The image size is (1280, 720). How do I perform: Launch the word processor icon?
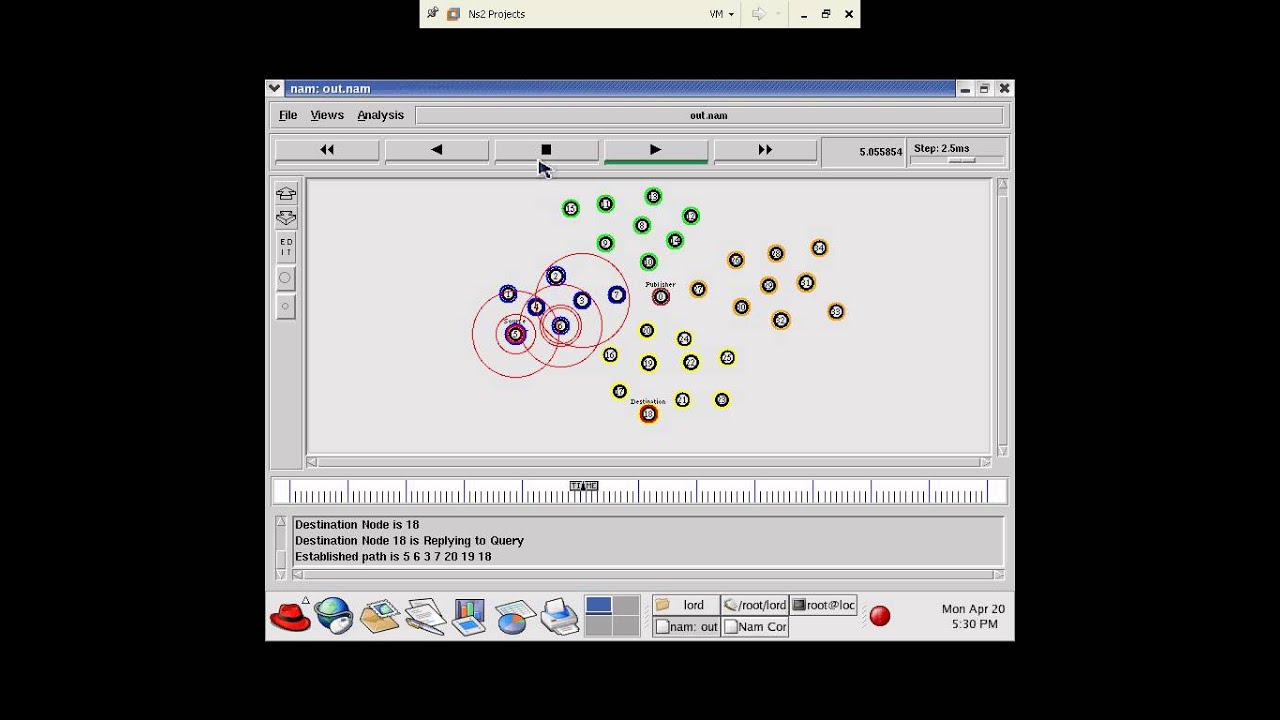[425, 616]
